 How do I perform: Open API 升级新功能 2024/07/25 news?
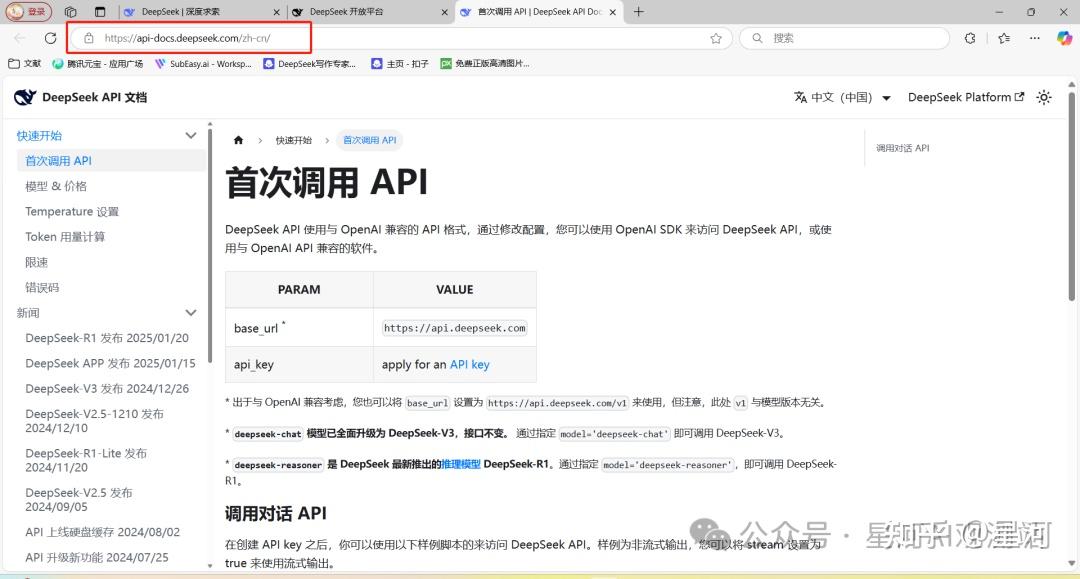click(x=96, y=558)
